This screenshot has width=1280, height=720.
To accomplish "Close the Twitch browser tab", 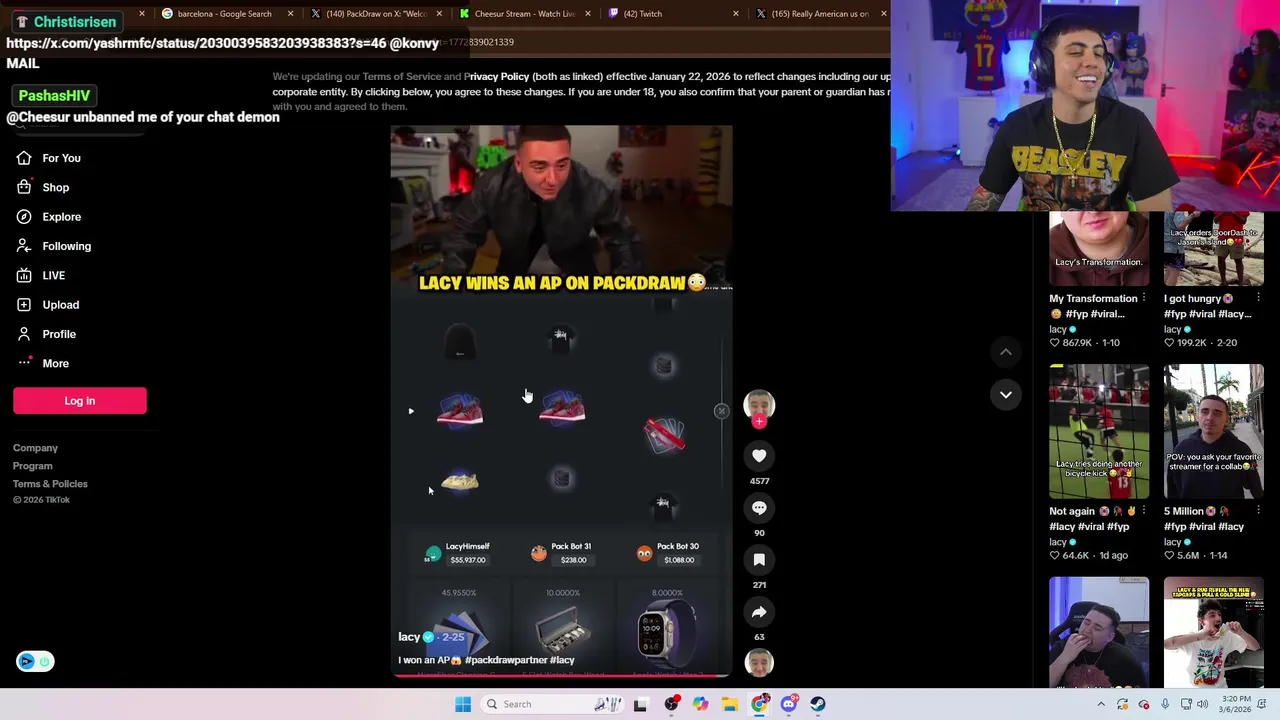I will coord(736,14).
